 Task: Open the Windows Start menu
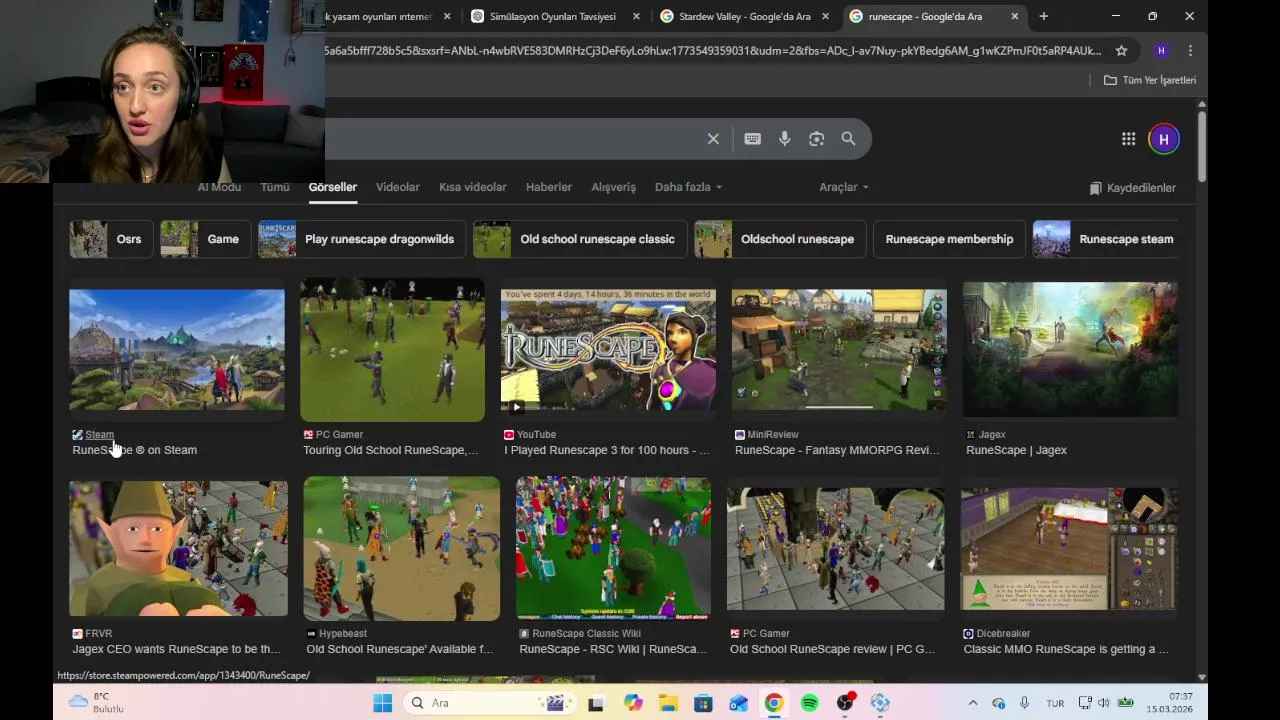click(382, 703)
